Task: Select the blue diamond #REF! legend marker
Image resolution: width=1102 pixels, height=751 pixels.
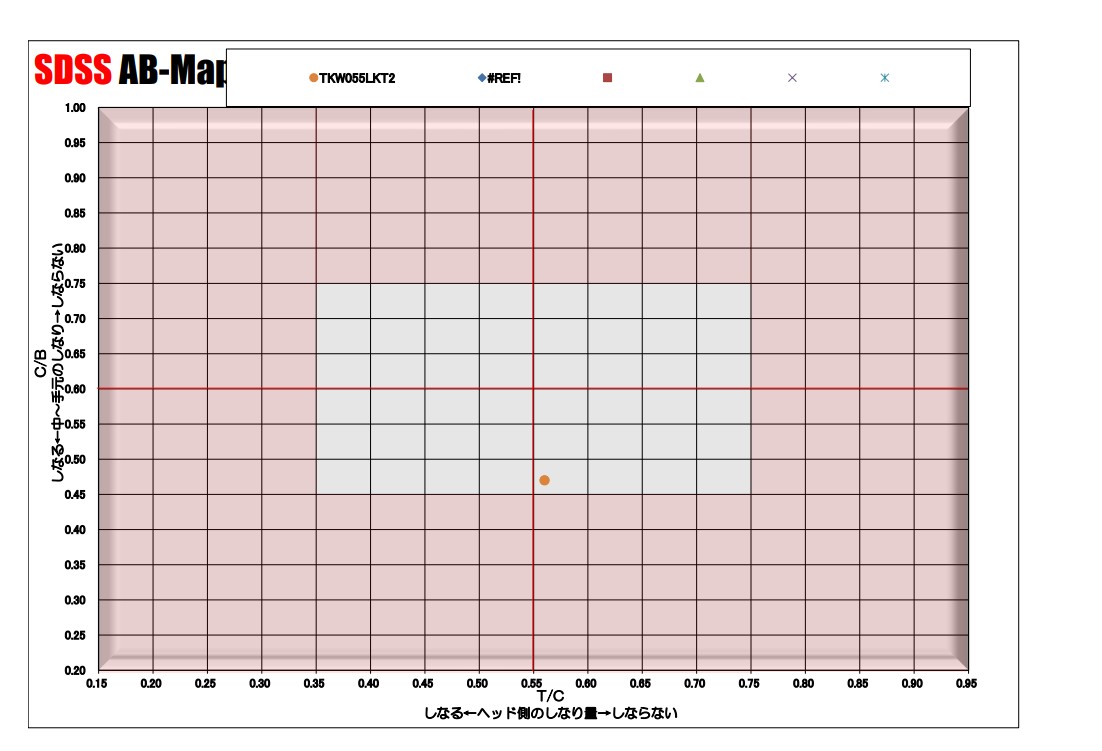Action: [481, 78]
